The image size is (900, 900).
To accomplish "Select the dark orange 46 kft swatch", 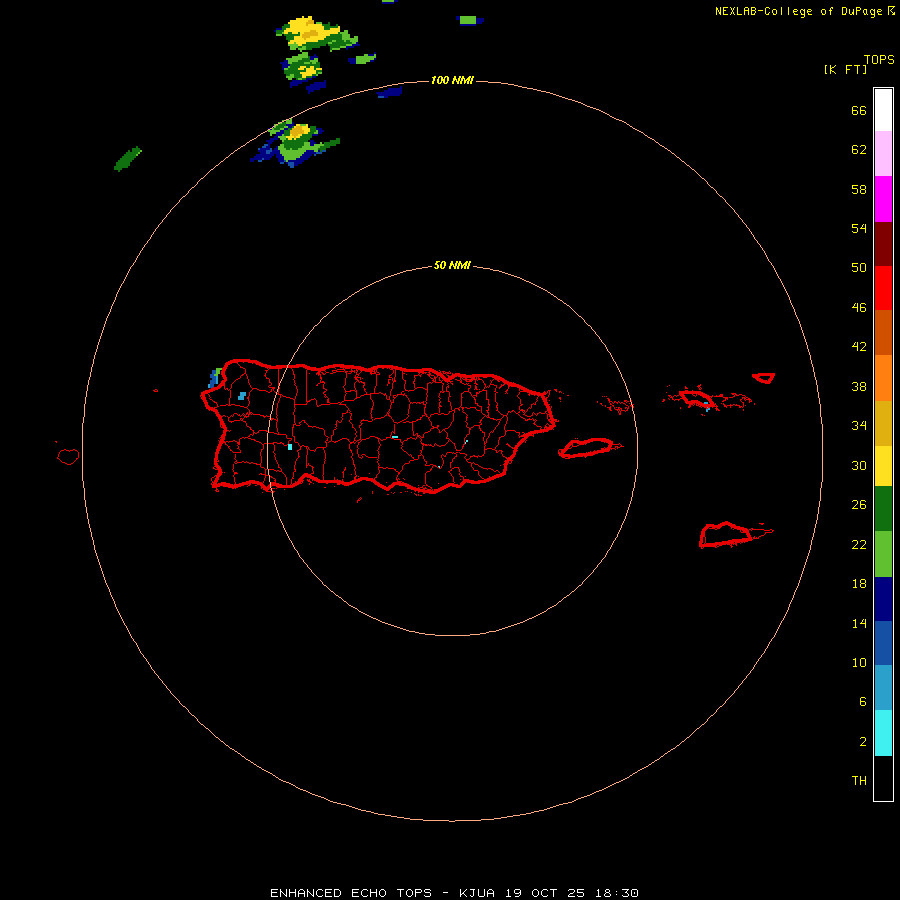I will [x=883, y=332].
